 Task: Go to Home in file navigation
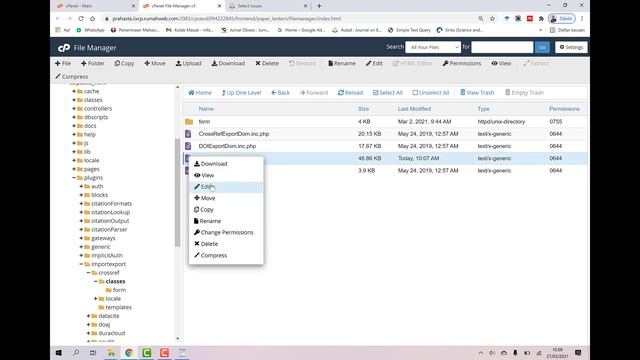click(200, 93)
